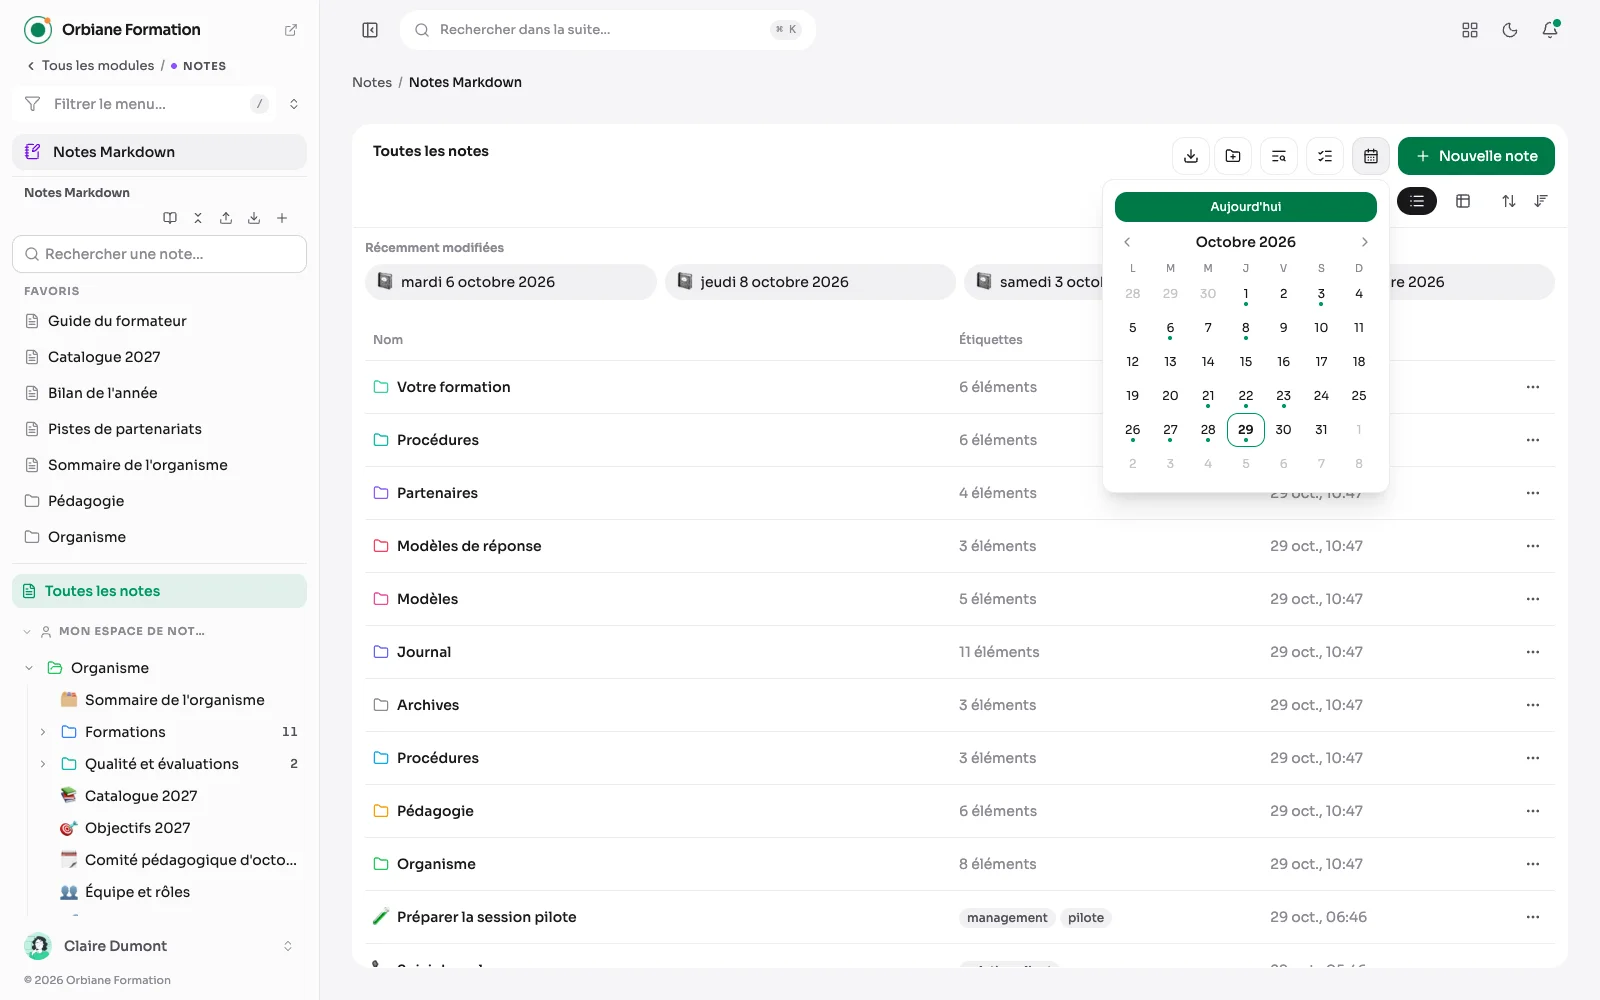Expand the Formations folder in tree
The image size is (1600, 1000).
43,732
